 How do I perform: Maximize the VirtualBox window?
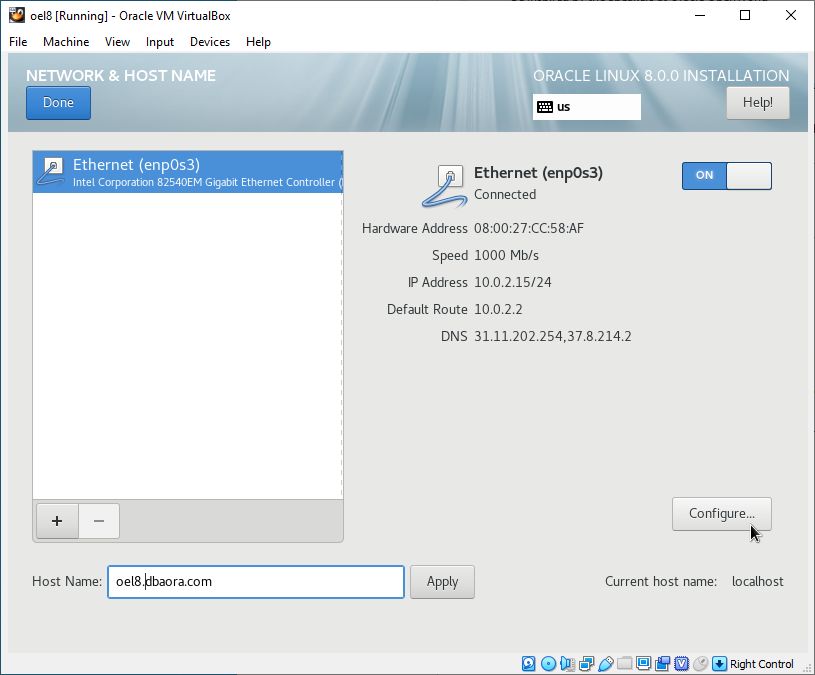point(745,15)
